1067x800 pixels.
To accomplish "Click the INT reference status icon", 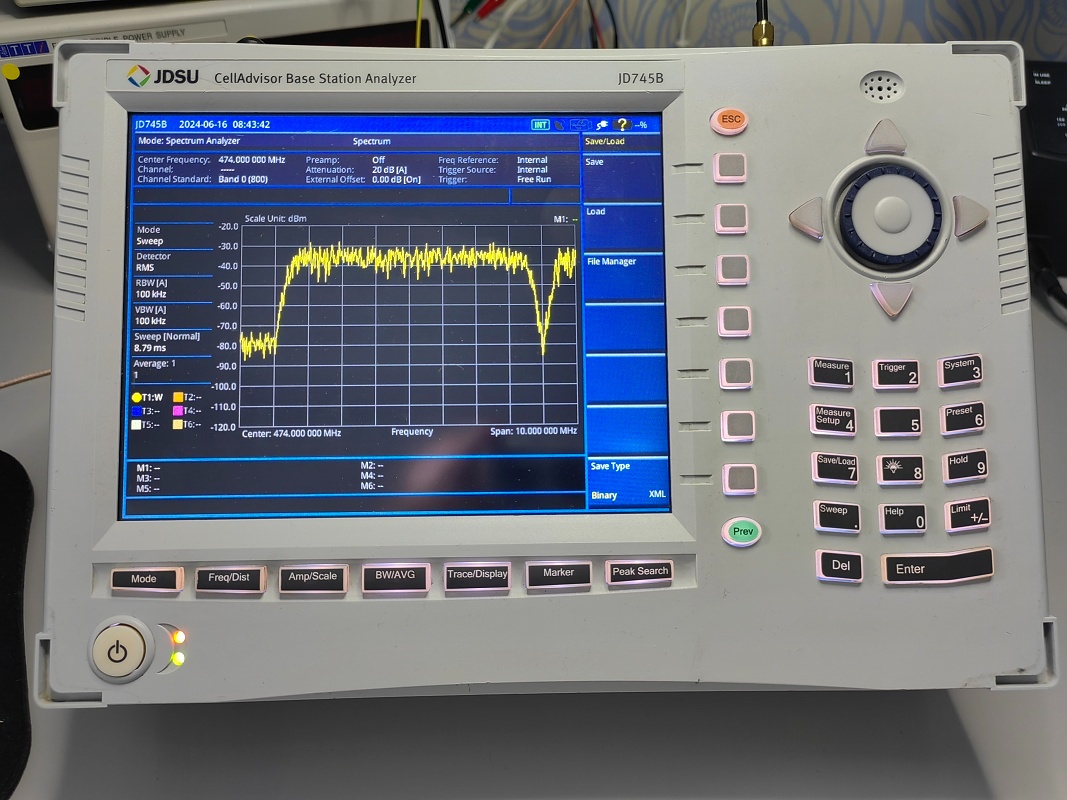I will [x=540, y=124].
